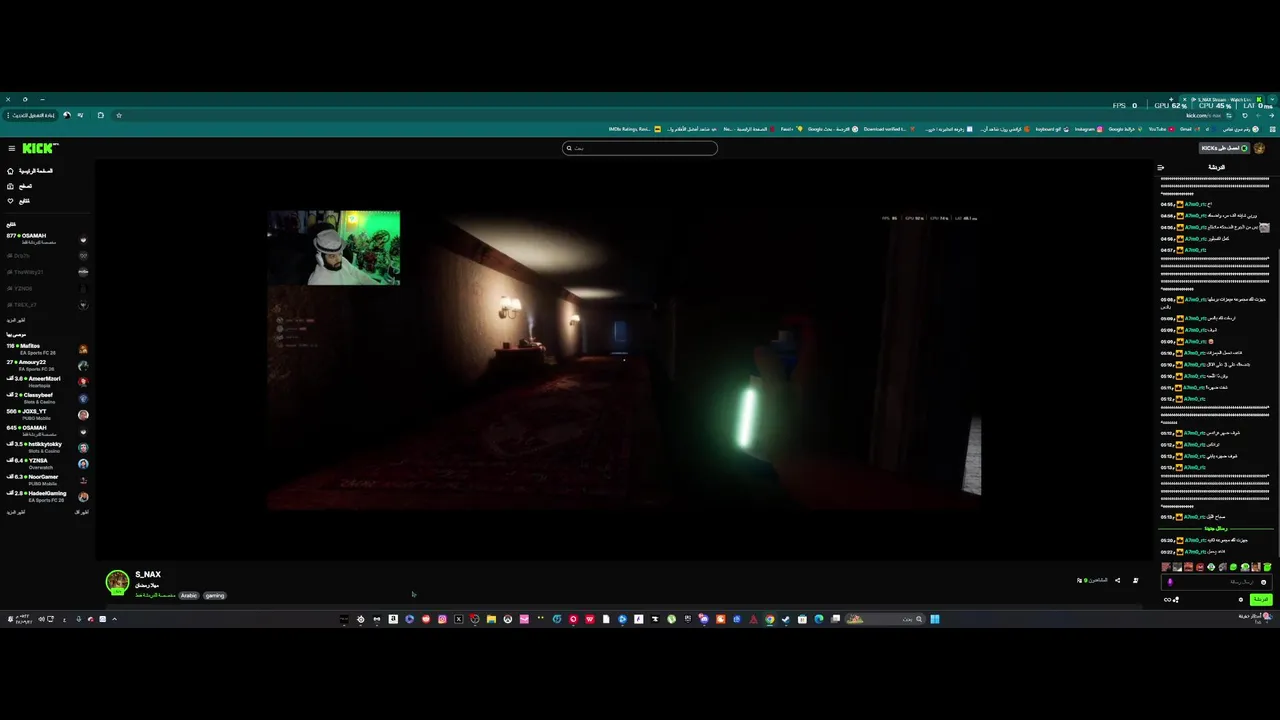Select the gaming tag
1280x720 pixels.
pos(215,596)
